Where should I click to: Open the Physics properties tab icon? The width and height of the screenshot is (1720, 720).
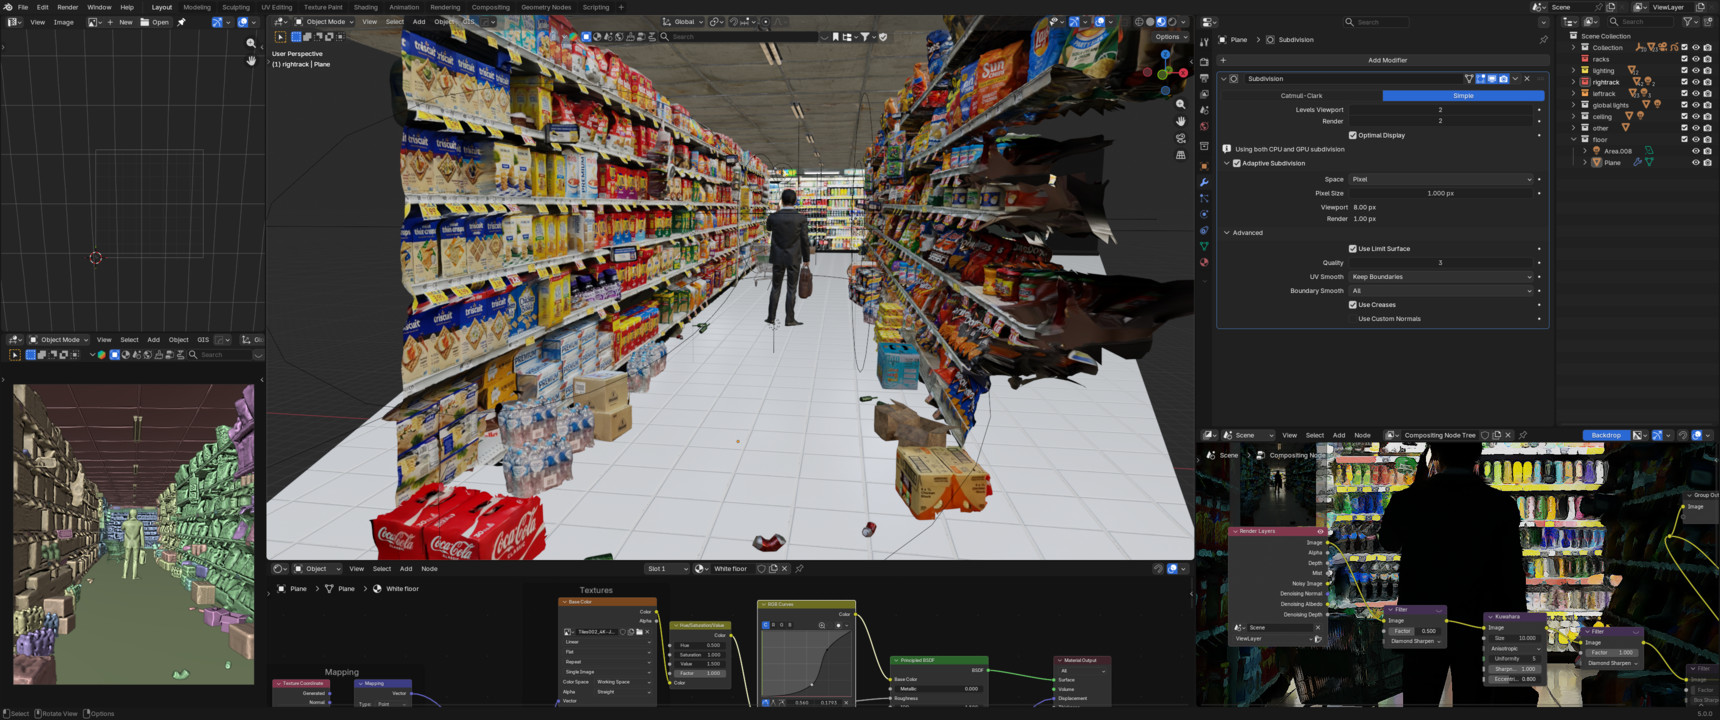(x=1204, y=214)
